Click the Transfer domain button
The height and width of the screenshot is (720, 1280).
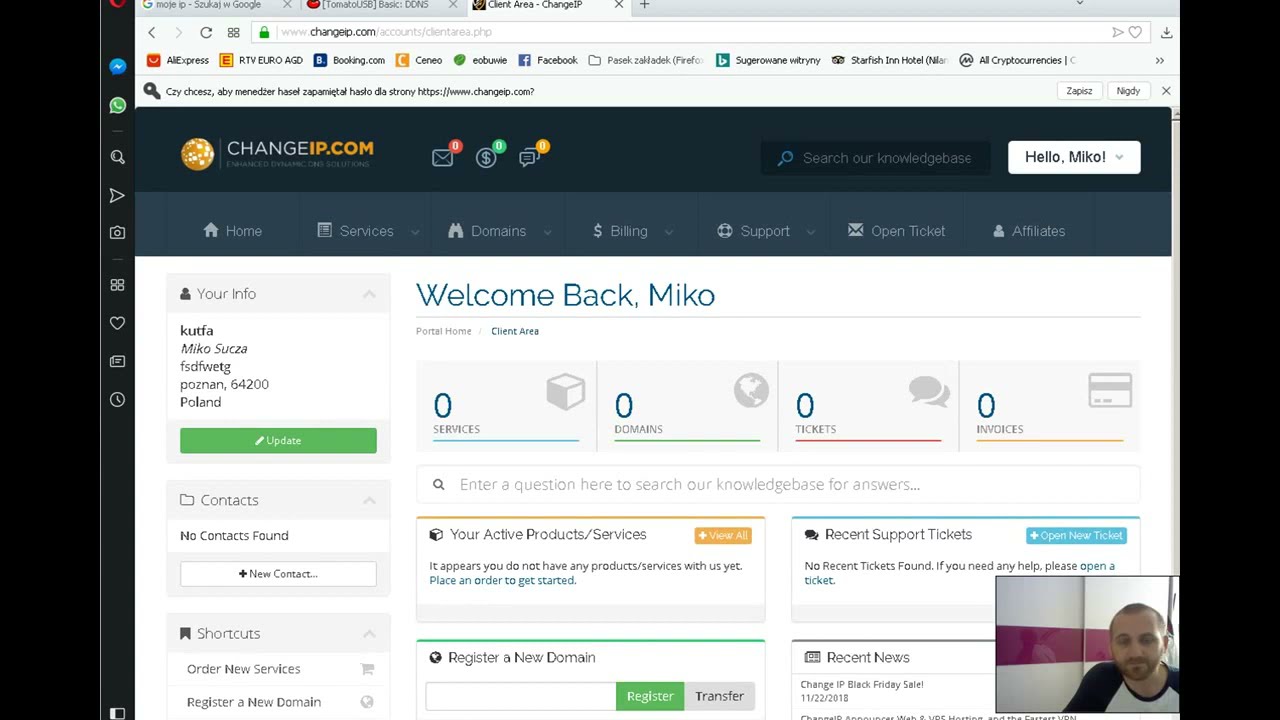pyautogui.click(x=720, y=696)
